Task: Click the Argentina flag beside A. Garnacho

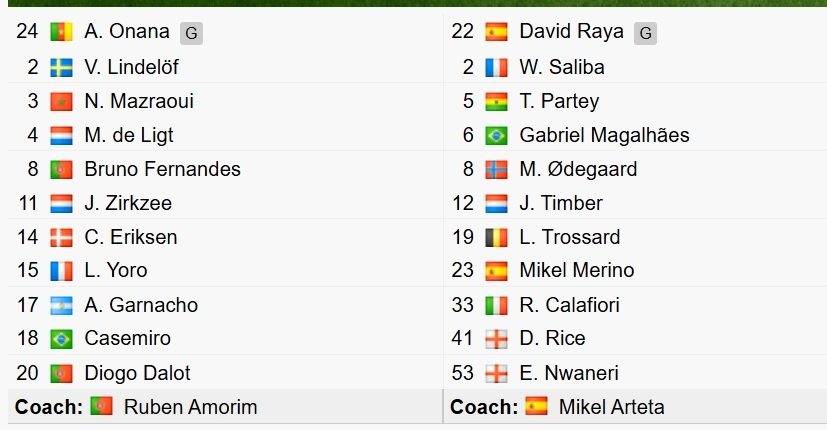Action: pos(61,305)
